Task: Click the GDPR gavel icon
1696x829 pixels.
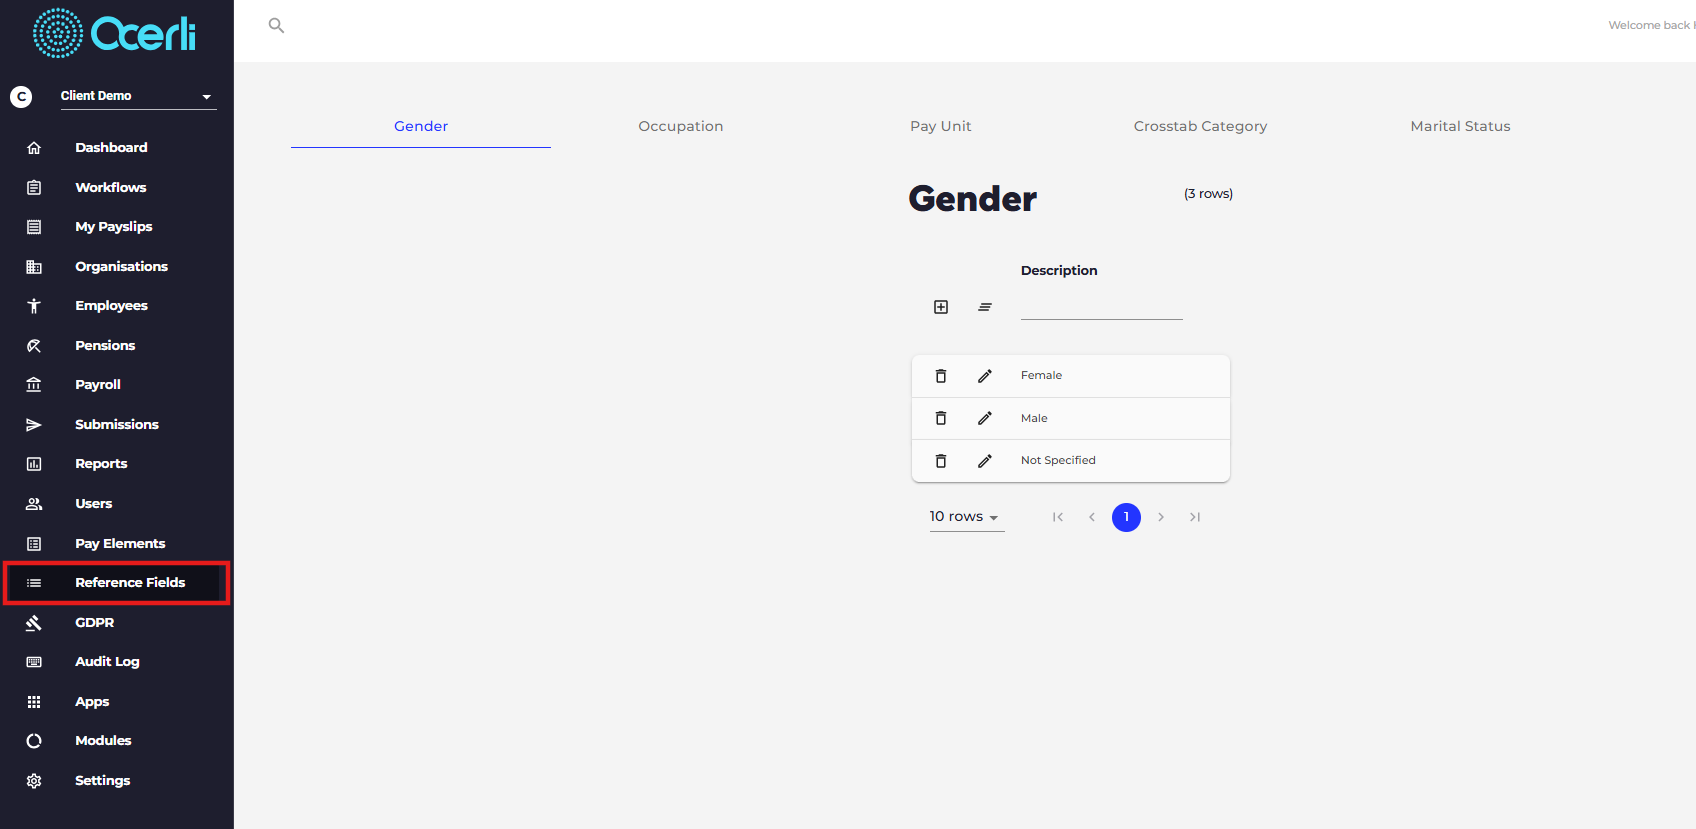Action: click(34, 623)
